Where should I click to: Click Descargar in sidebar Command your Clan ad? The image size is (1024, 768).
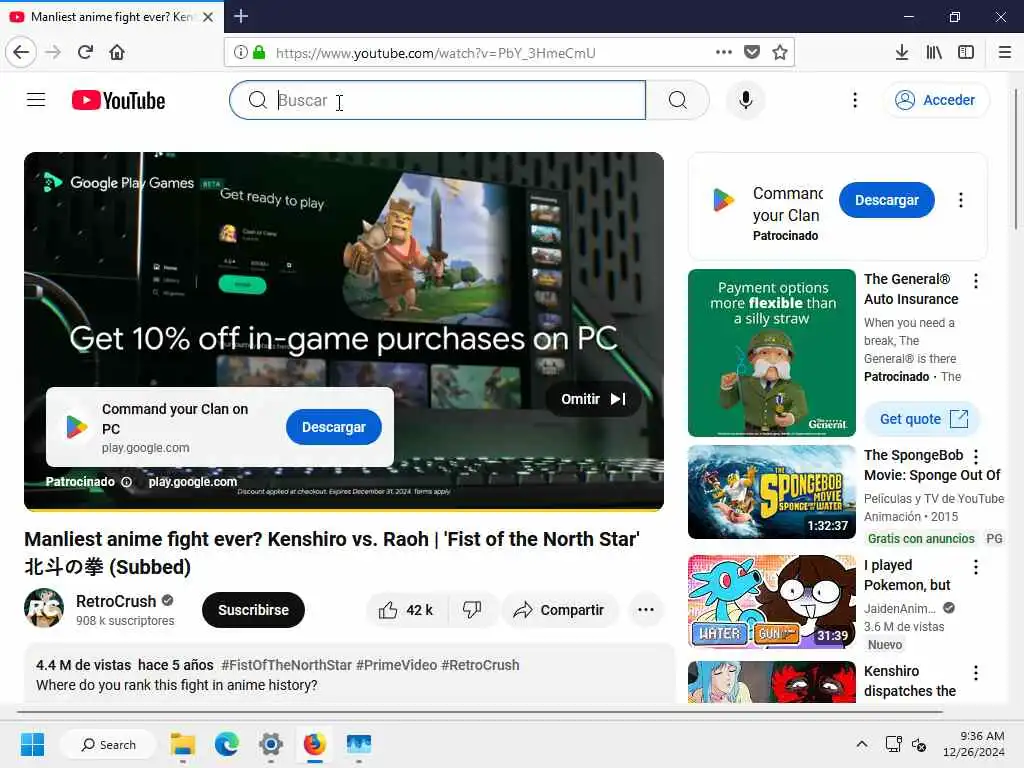click(x=887, y=200)
